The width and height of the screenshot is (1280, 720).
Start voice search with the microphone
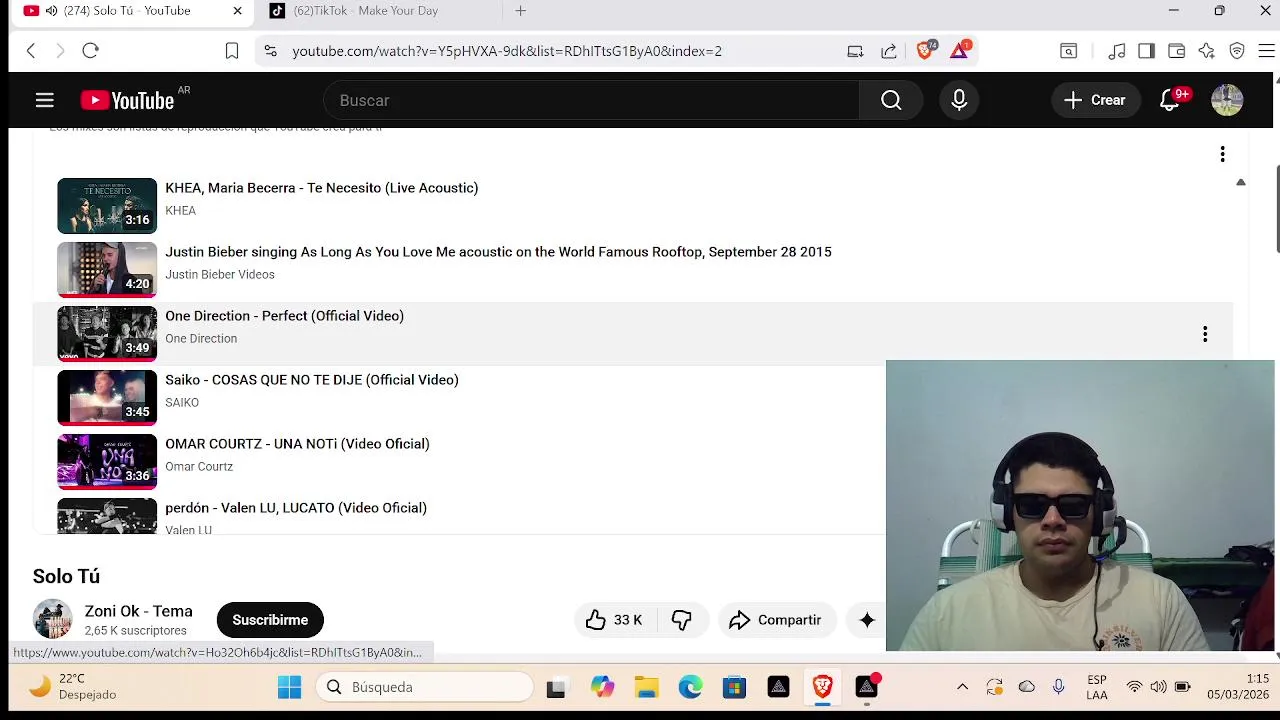[959, 100]
